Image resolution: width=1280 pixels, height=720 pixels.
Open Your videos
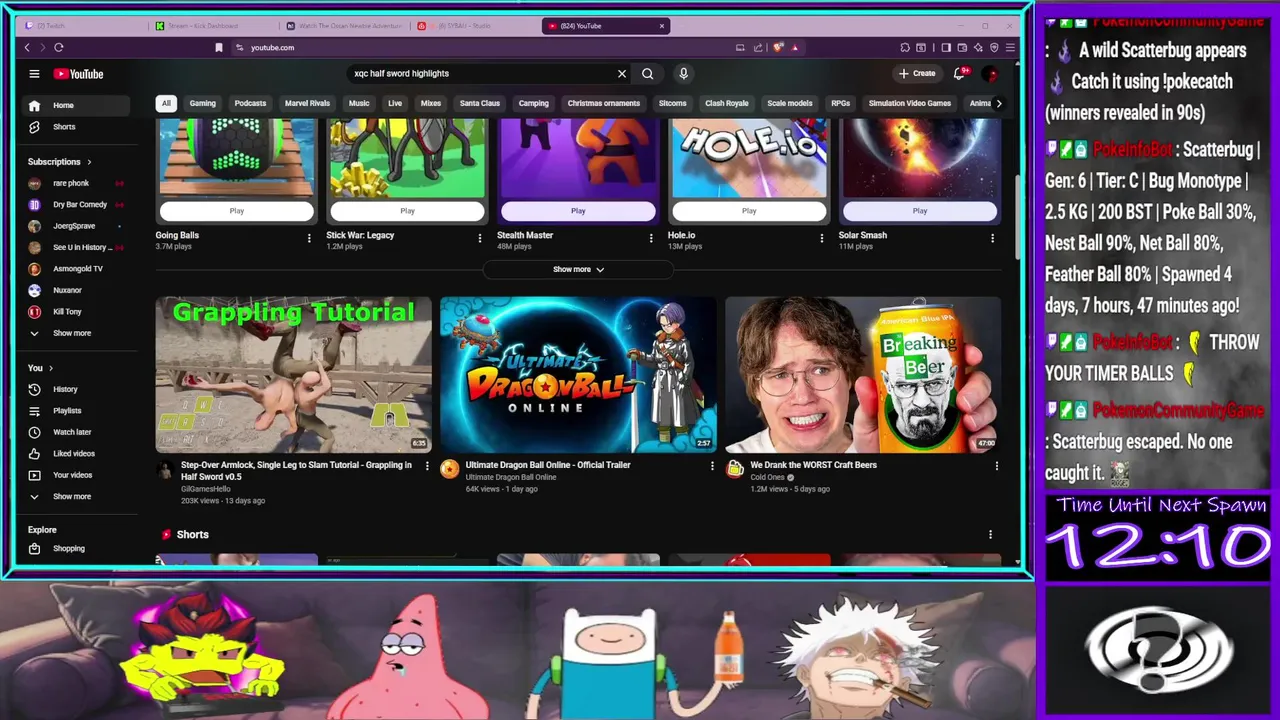(76, 475)
